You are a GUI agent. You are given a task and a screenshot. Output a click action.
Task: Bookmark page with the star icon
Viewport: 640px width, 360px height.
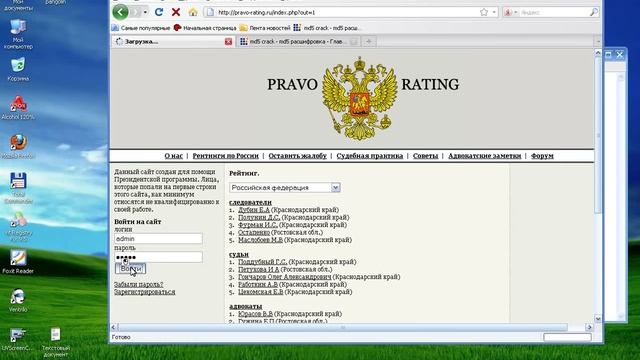484,12
